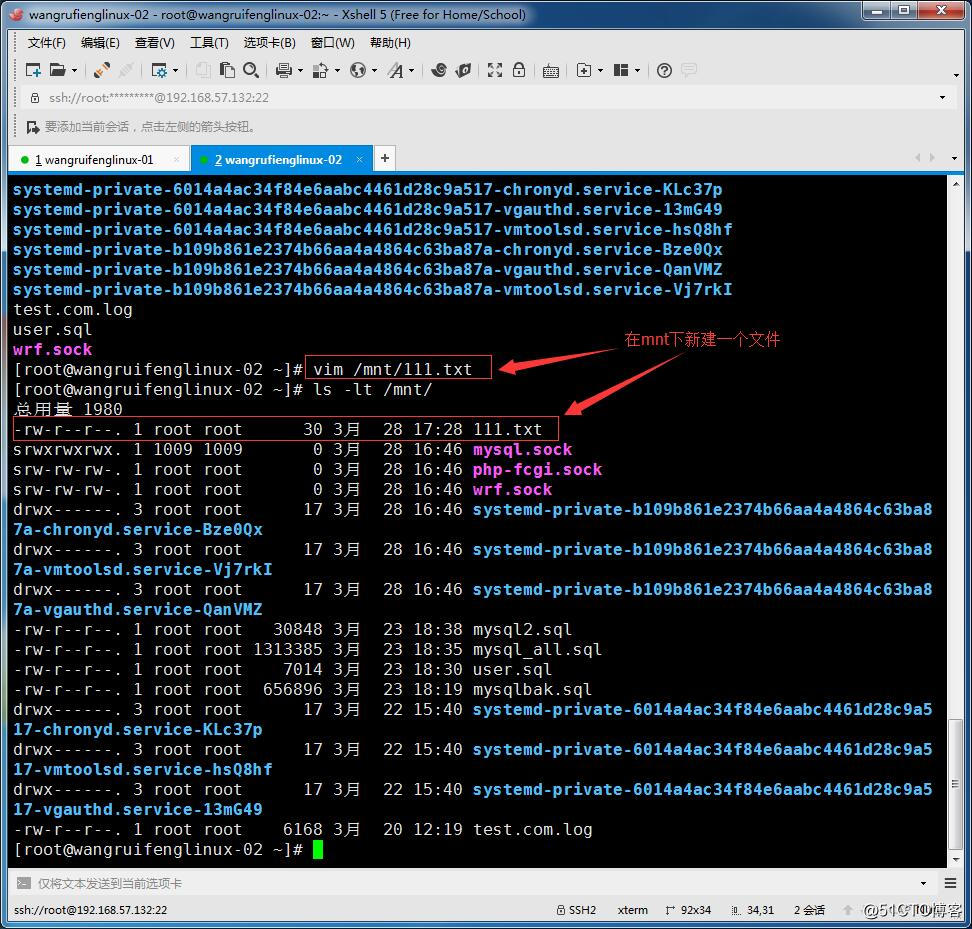Click the greyed-out Copy icon
This screenshot has height=929, width=972.
[x=203, y=70]
